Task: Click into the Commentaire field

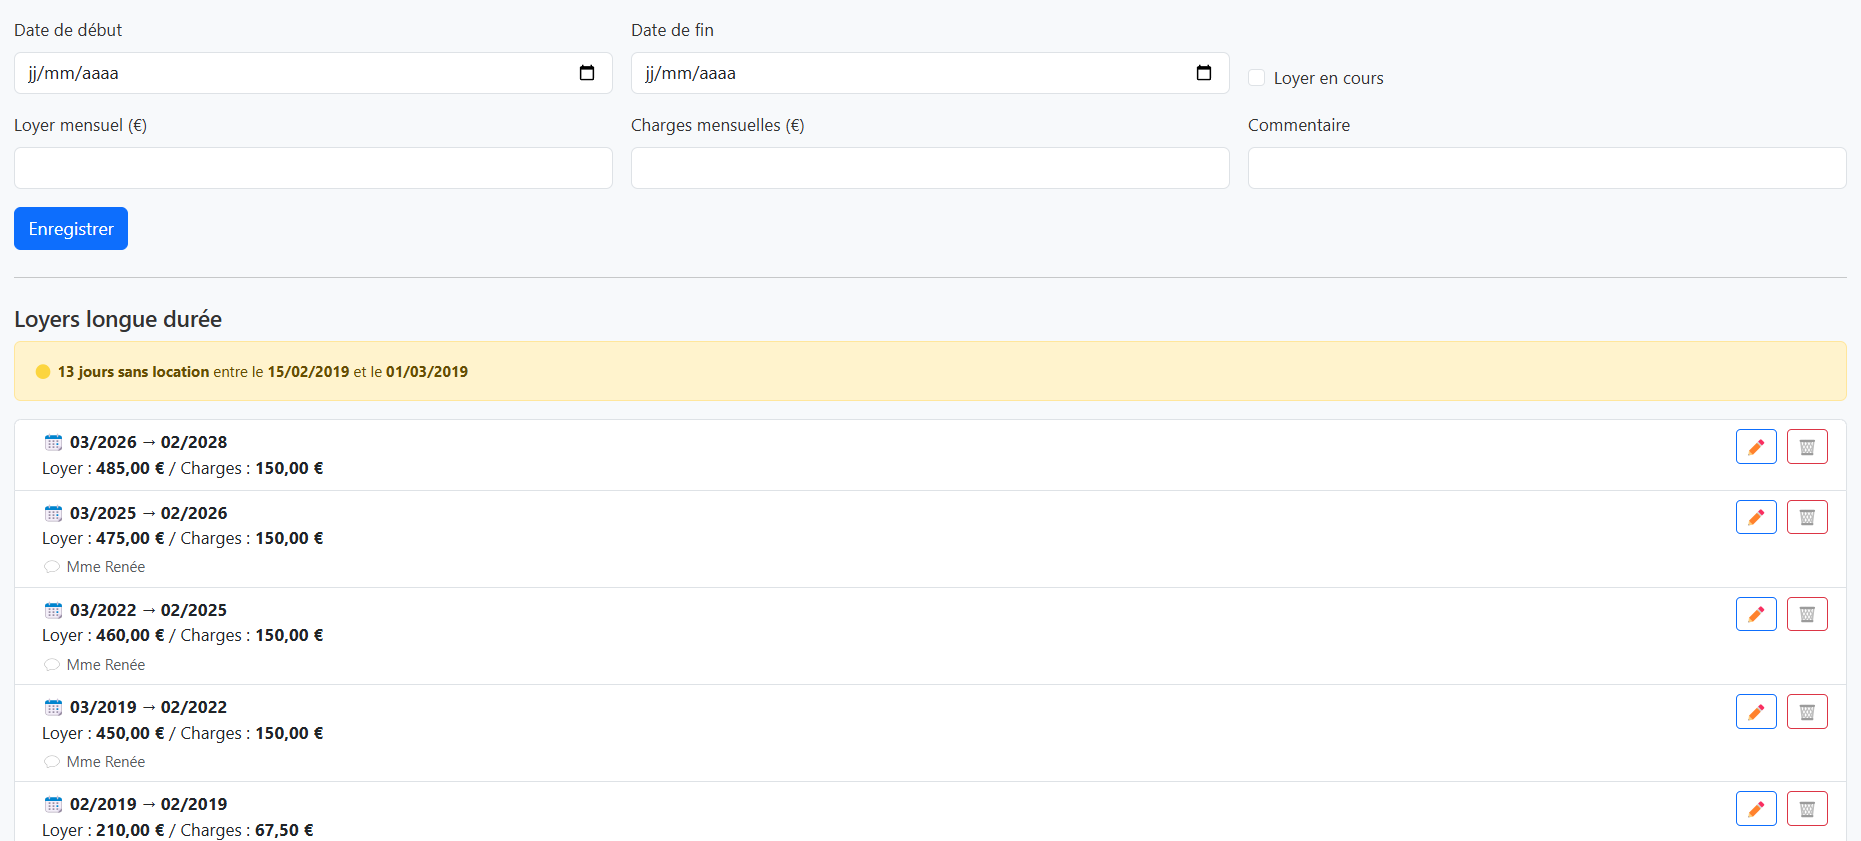Action: (1546, 168)
